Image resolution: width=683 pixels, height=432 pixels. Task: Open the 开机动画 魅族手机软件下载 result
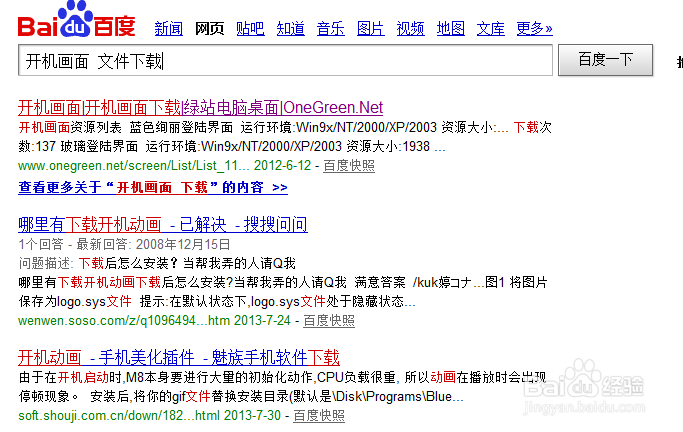click(179, 358)
